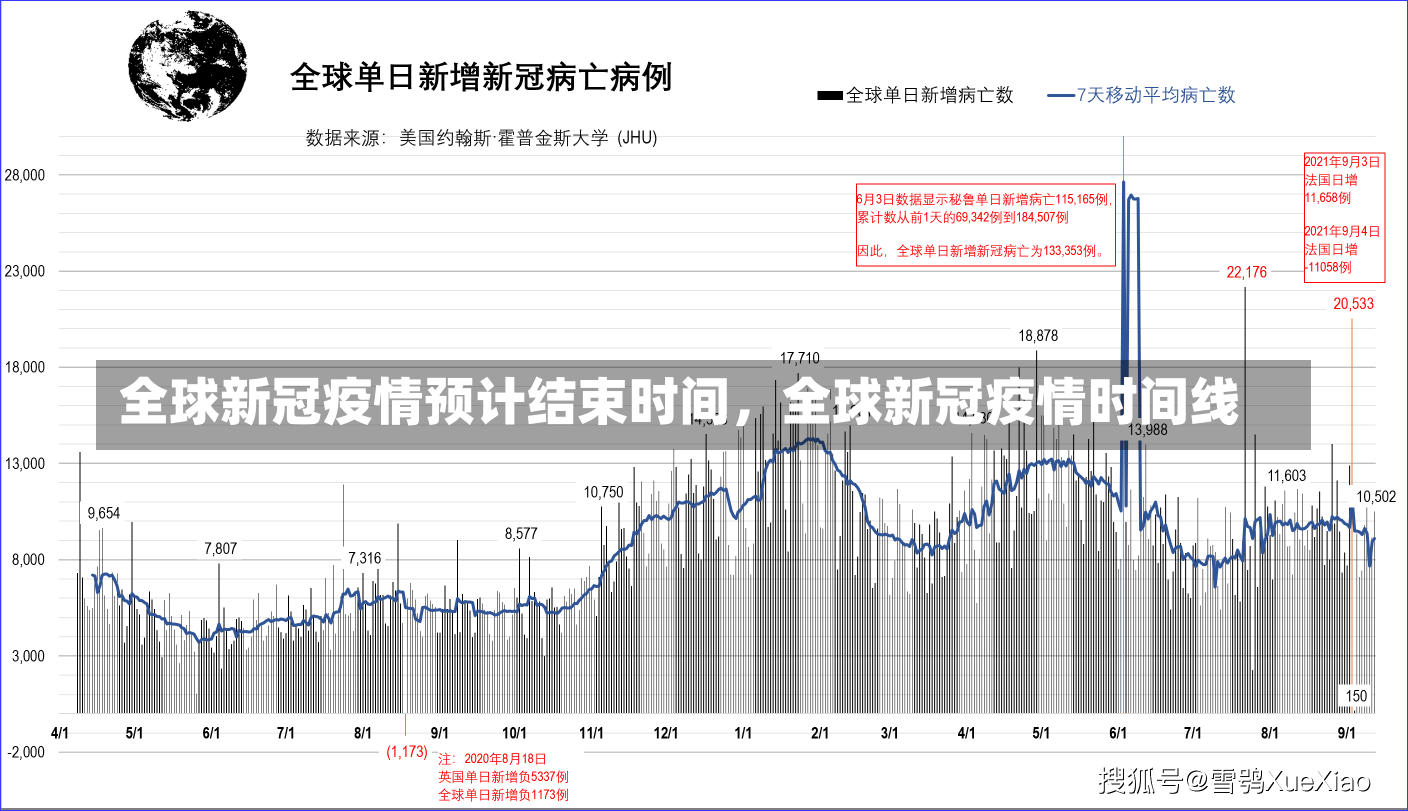Screen dimensions: 1408x811
Task: Click data label 11,603
Action: coord(1286,475)
